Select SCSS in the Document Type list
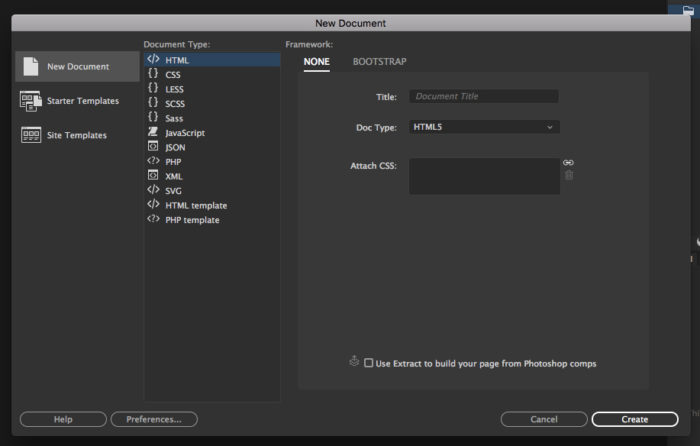 176,103
